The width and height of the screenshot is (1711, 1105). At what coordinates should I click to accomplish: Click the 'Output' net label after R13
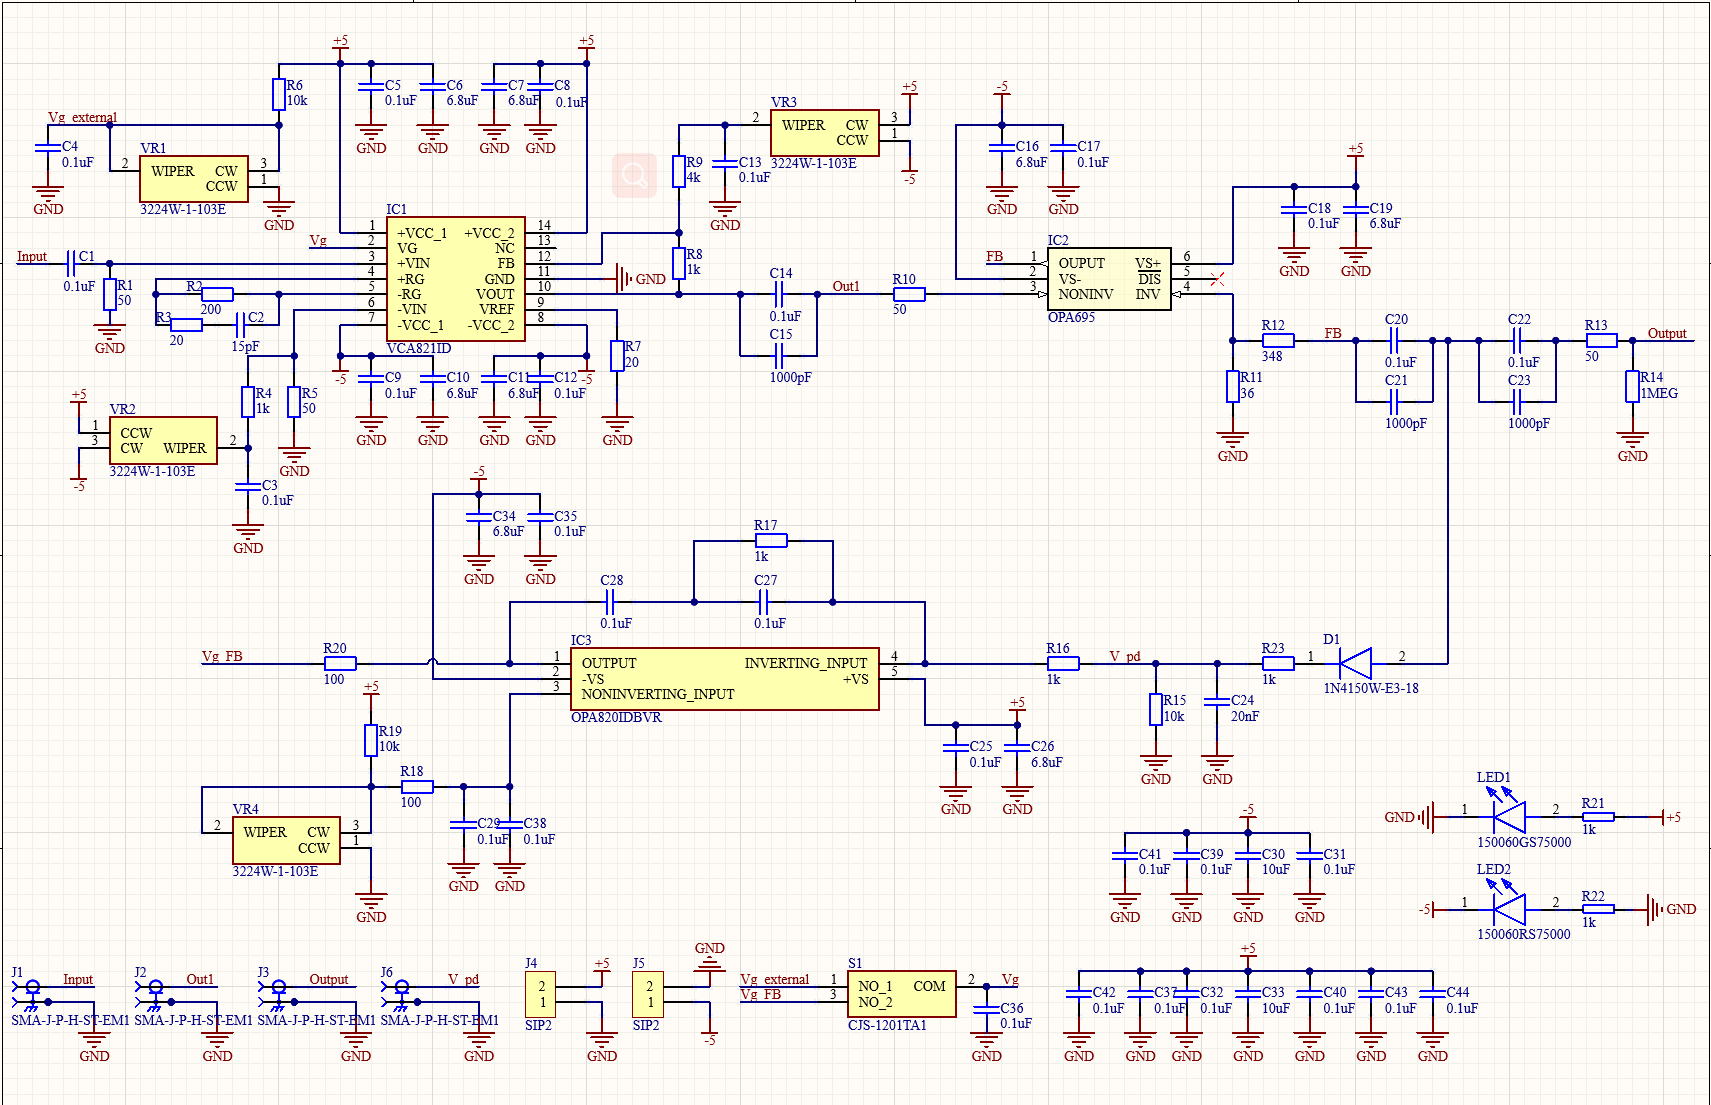click(1667, 334)
